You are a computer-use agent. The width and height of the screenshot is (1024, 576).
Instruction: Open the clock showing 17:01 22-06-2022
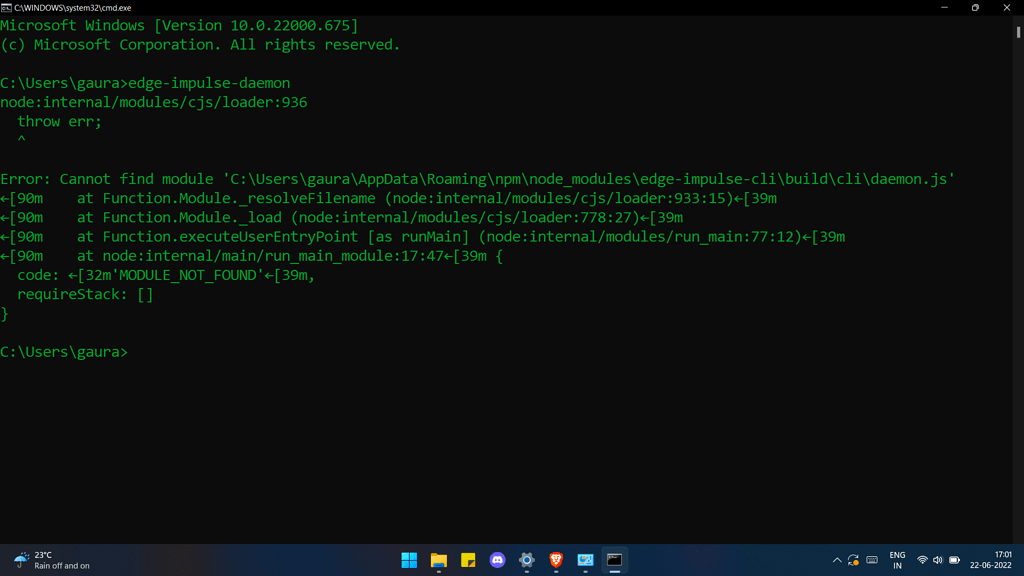991,560
